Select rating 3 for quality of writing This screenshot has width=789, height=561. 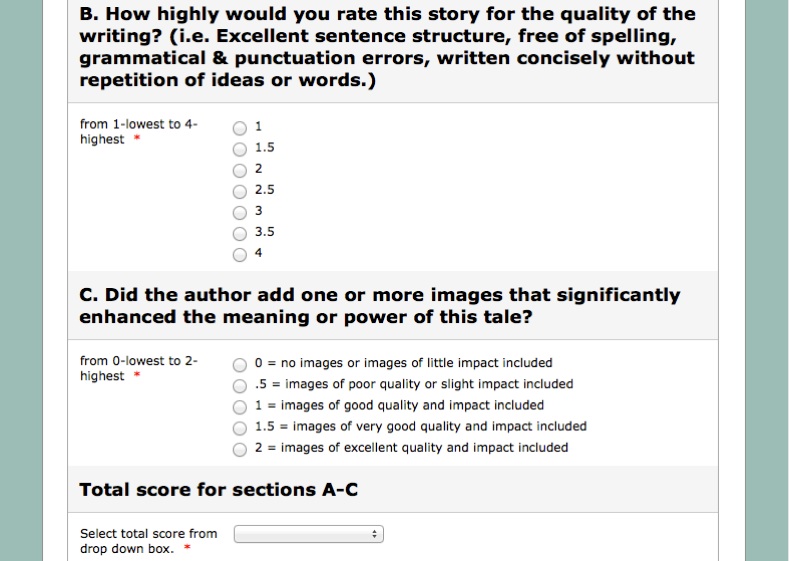(240, 212)
